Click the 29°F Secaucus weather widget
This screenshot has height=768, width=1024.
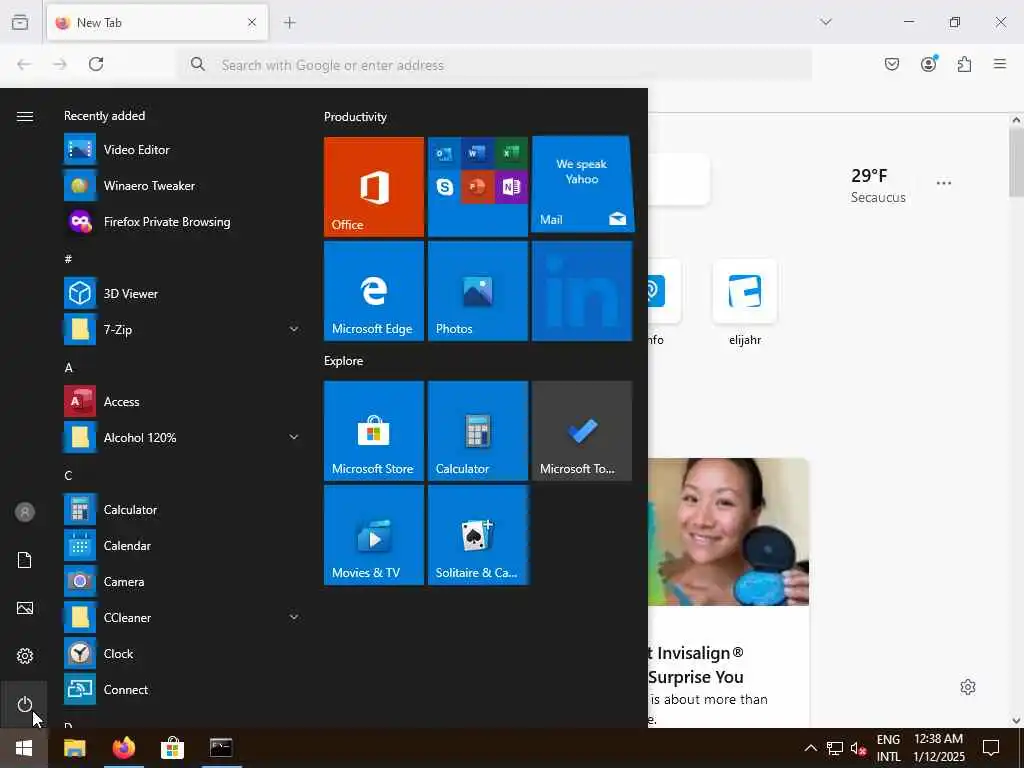tap(878, 185)
